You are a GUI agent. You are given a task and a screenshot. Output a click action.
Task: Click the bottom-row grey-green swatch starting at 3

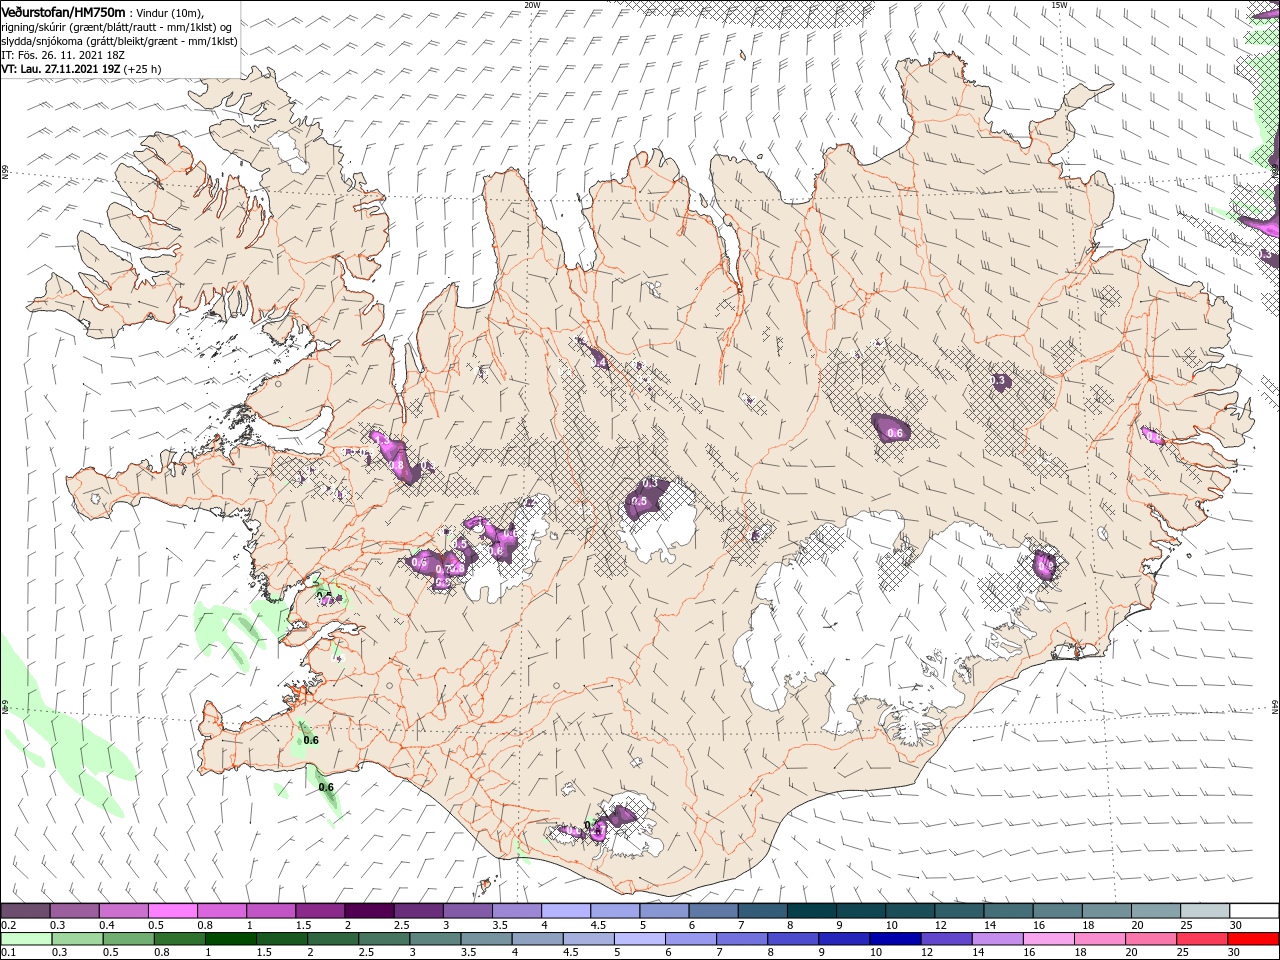pos(435,939)
